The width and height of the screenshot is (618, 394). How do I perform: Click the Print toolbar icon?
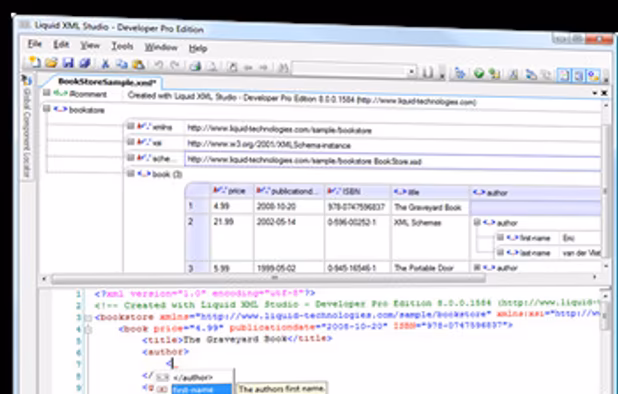[195, 66]
